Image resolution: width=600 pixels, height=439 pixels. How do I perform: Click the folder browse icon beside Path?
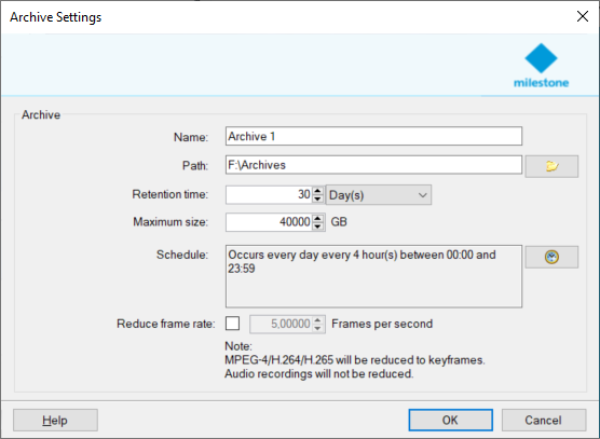click(x=551, y=167)
